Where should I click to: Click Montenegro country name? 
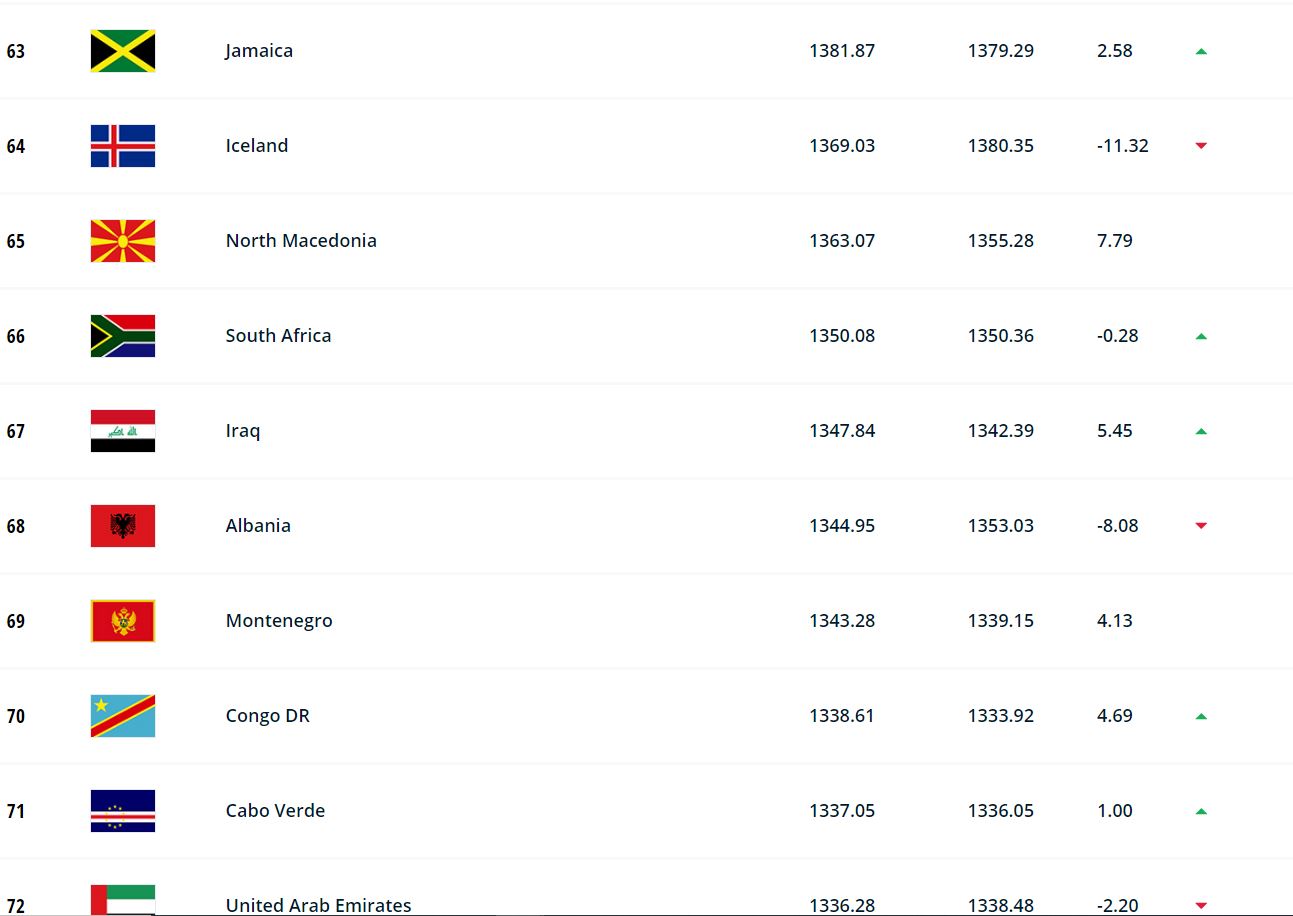(279, 621)
